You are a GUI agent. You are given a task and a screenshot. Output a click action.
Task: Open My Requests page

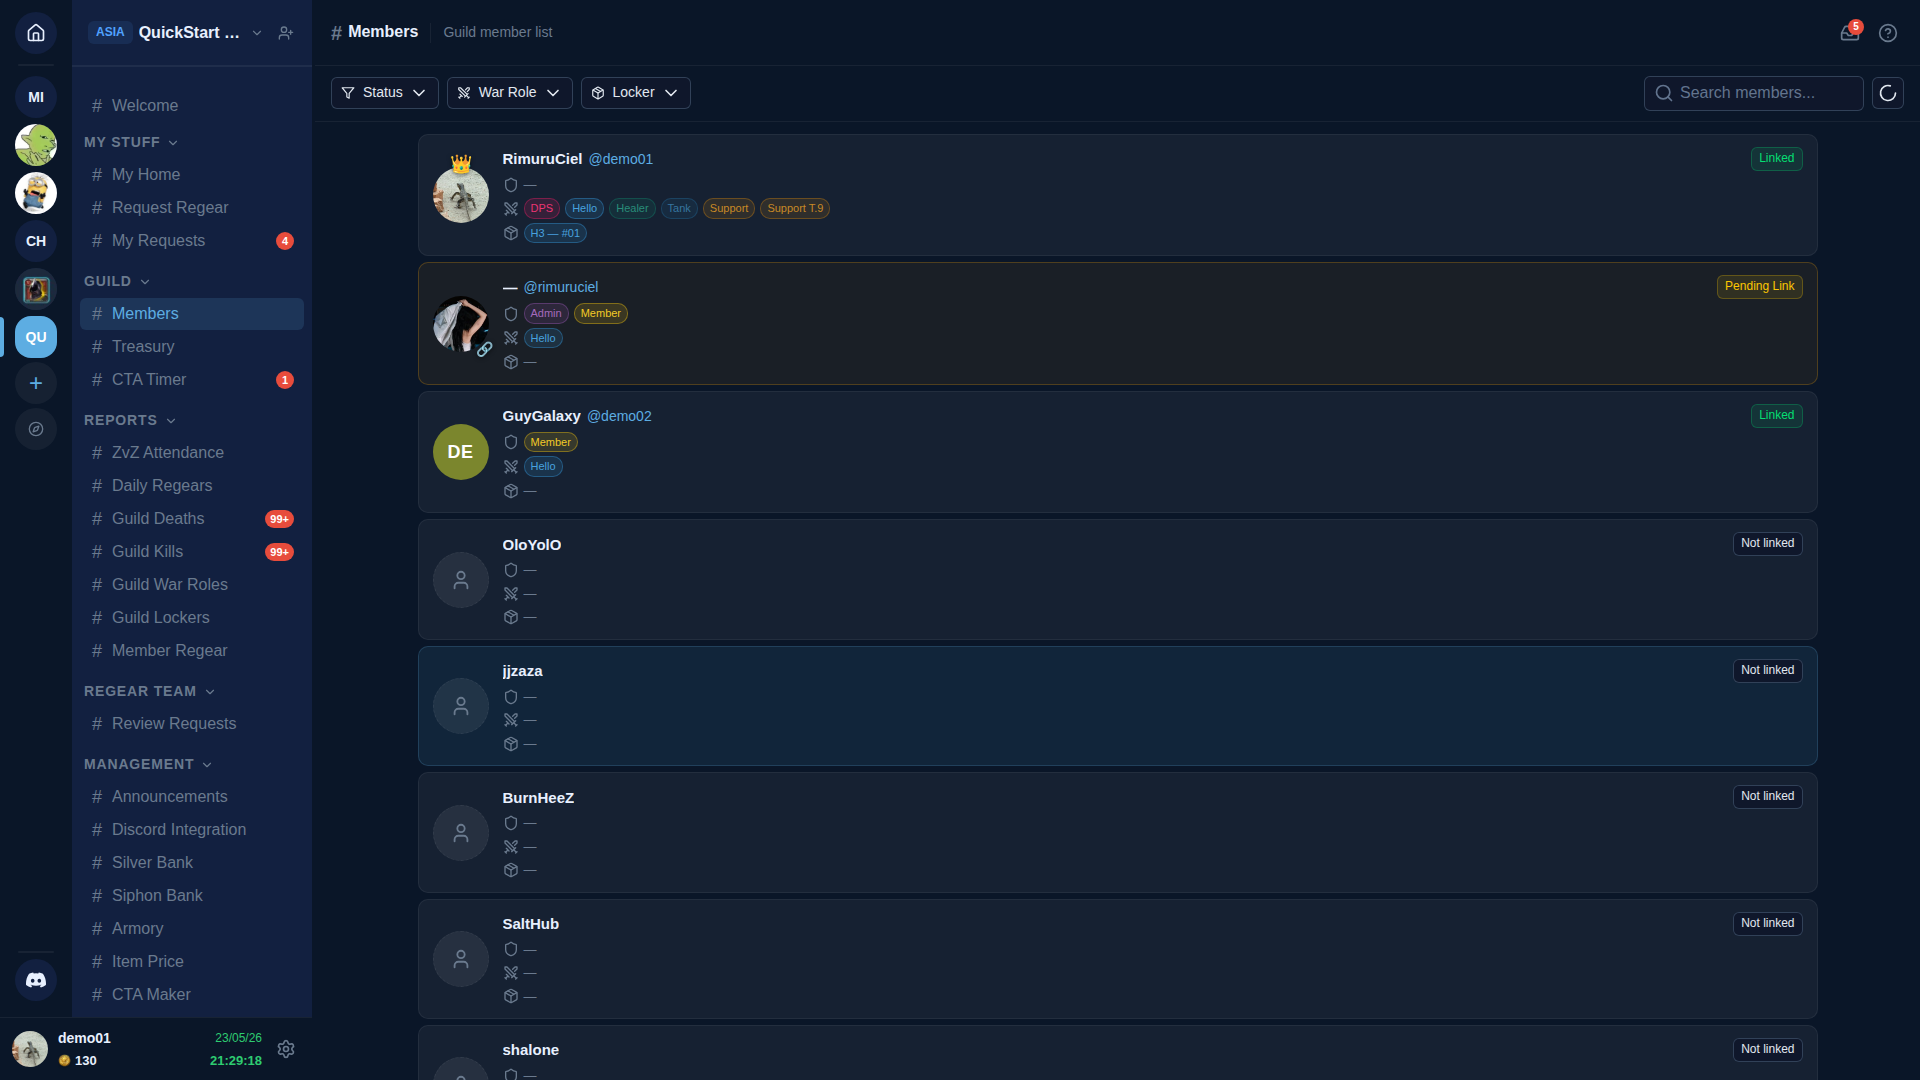[192, 241]
